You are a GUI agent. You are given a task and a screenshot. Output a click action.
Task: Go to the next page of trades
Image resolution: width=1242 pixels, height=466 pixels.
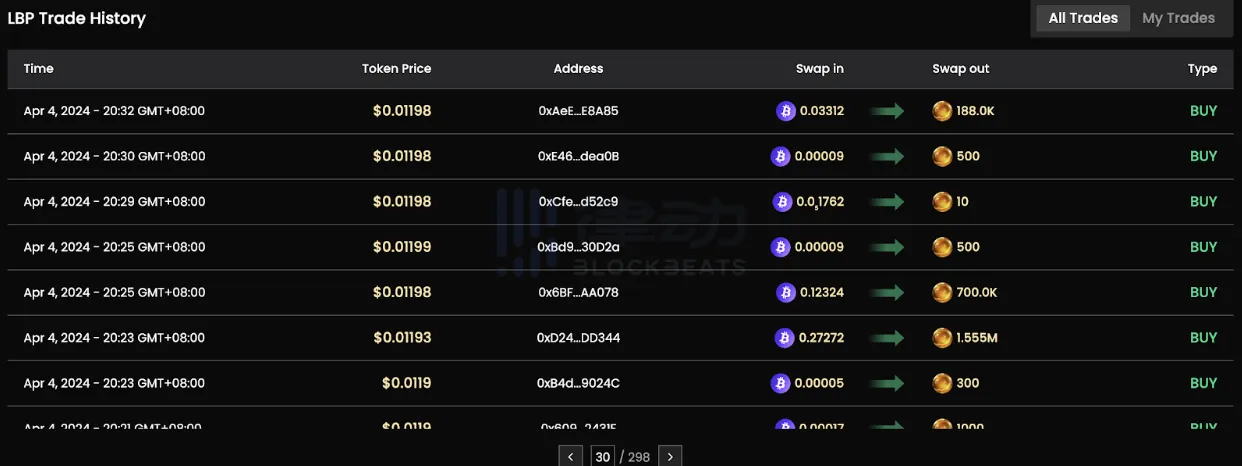tap(670, 457)
